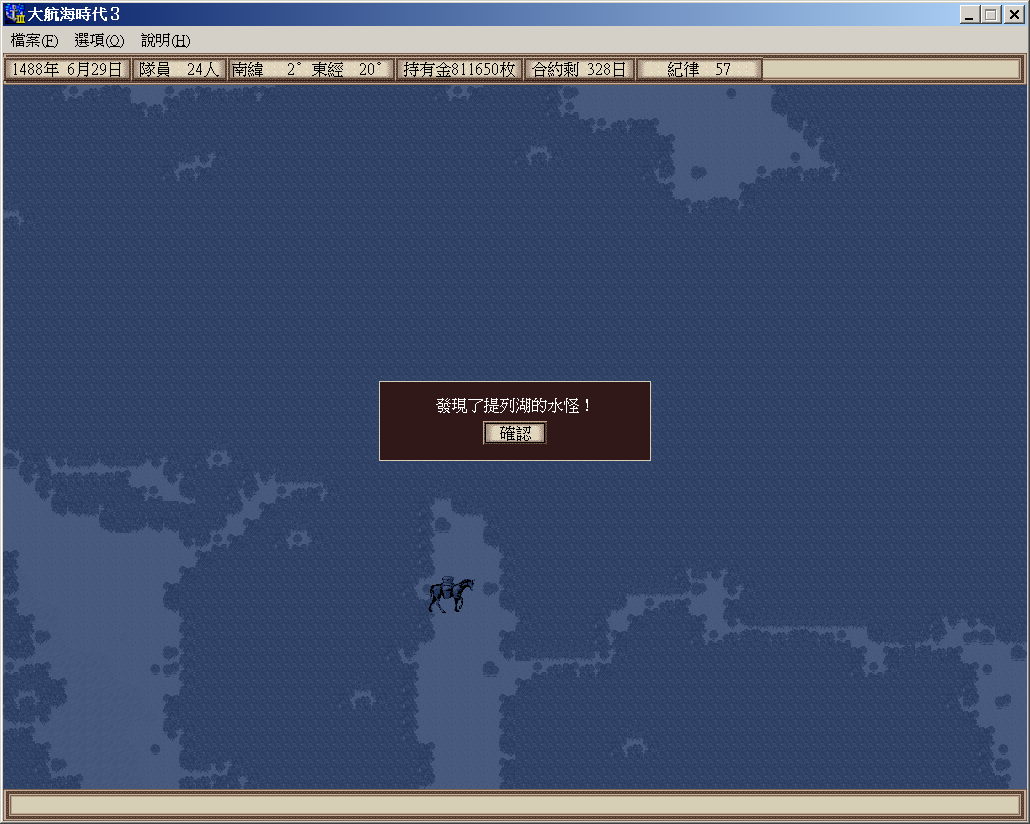Click the blank status cell right of 紀律

pyautogui.click(x=890, y=70)
